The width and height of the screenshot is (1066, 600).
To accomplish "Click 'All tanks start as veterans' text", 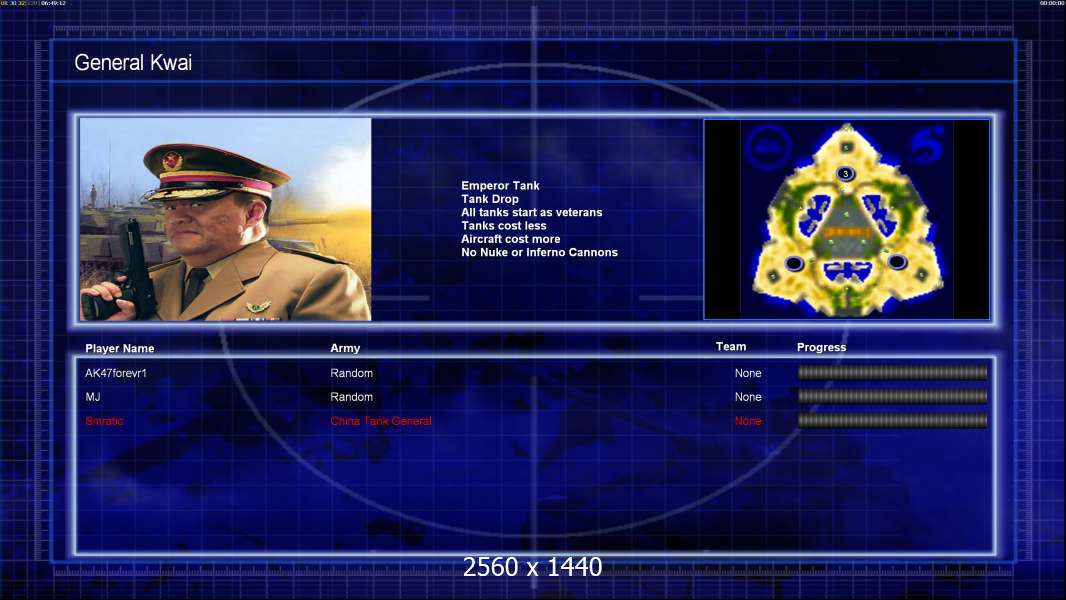I will [x=532, y=212].
